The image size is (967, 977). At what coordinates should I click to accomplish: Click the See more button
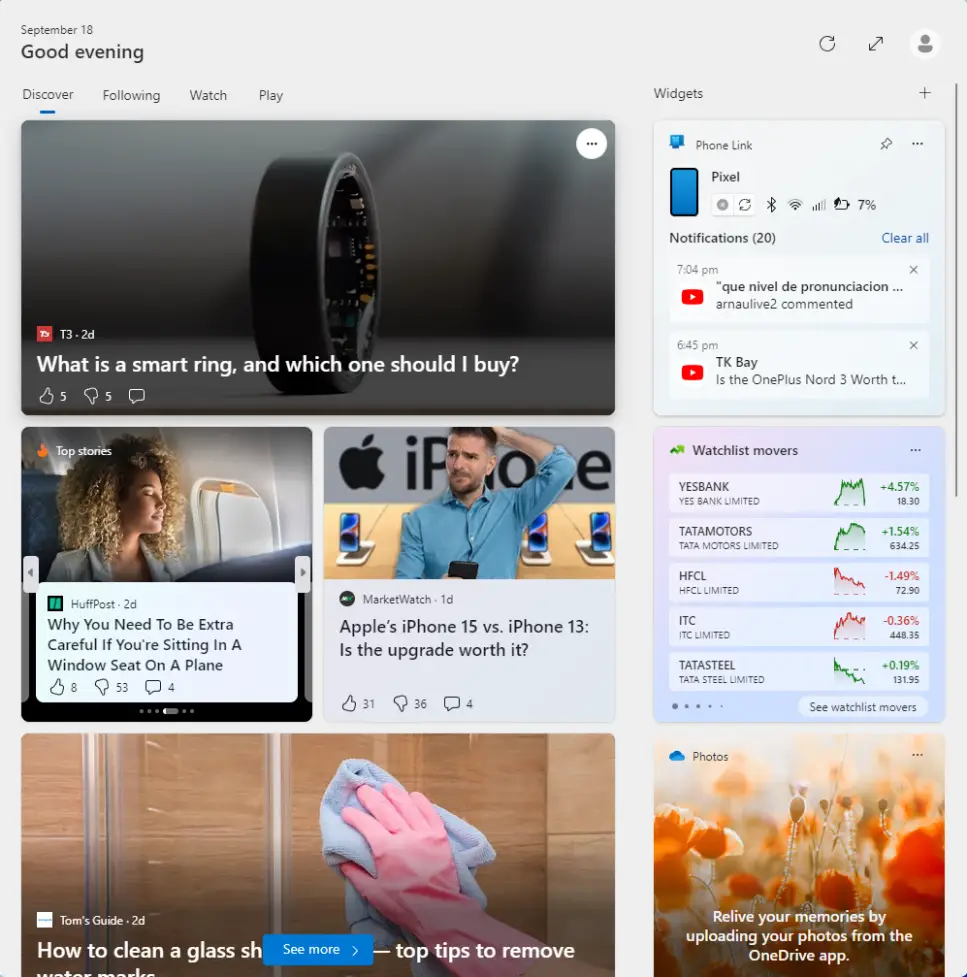click(x=318, y=950)
